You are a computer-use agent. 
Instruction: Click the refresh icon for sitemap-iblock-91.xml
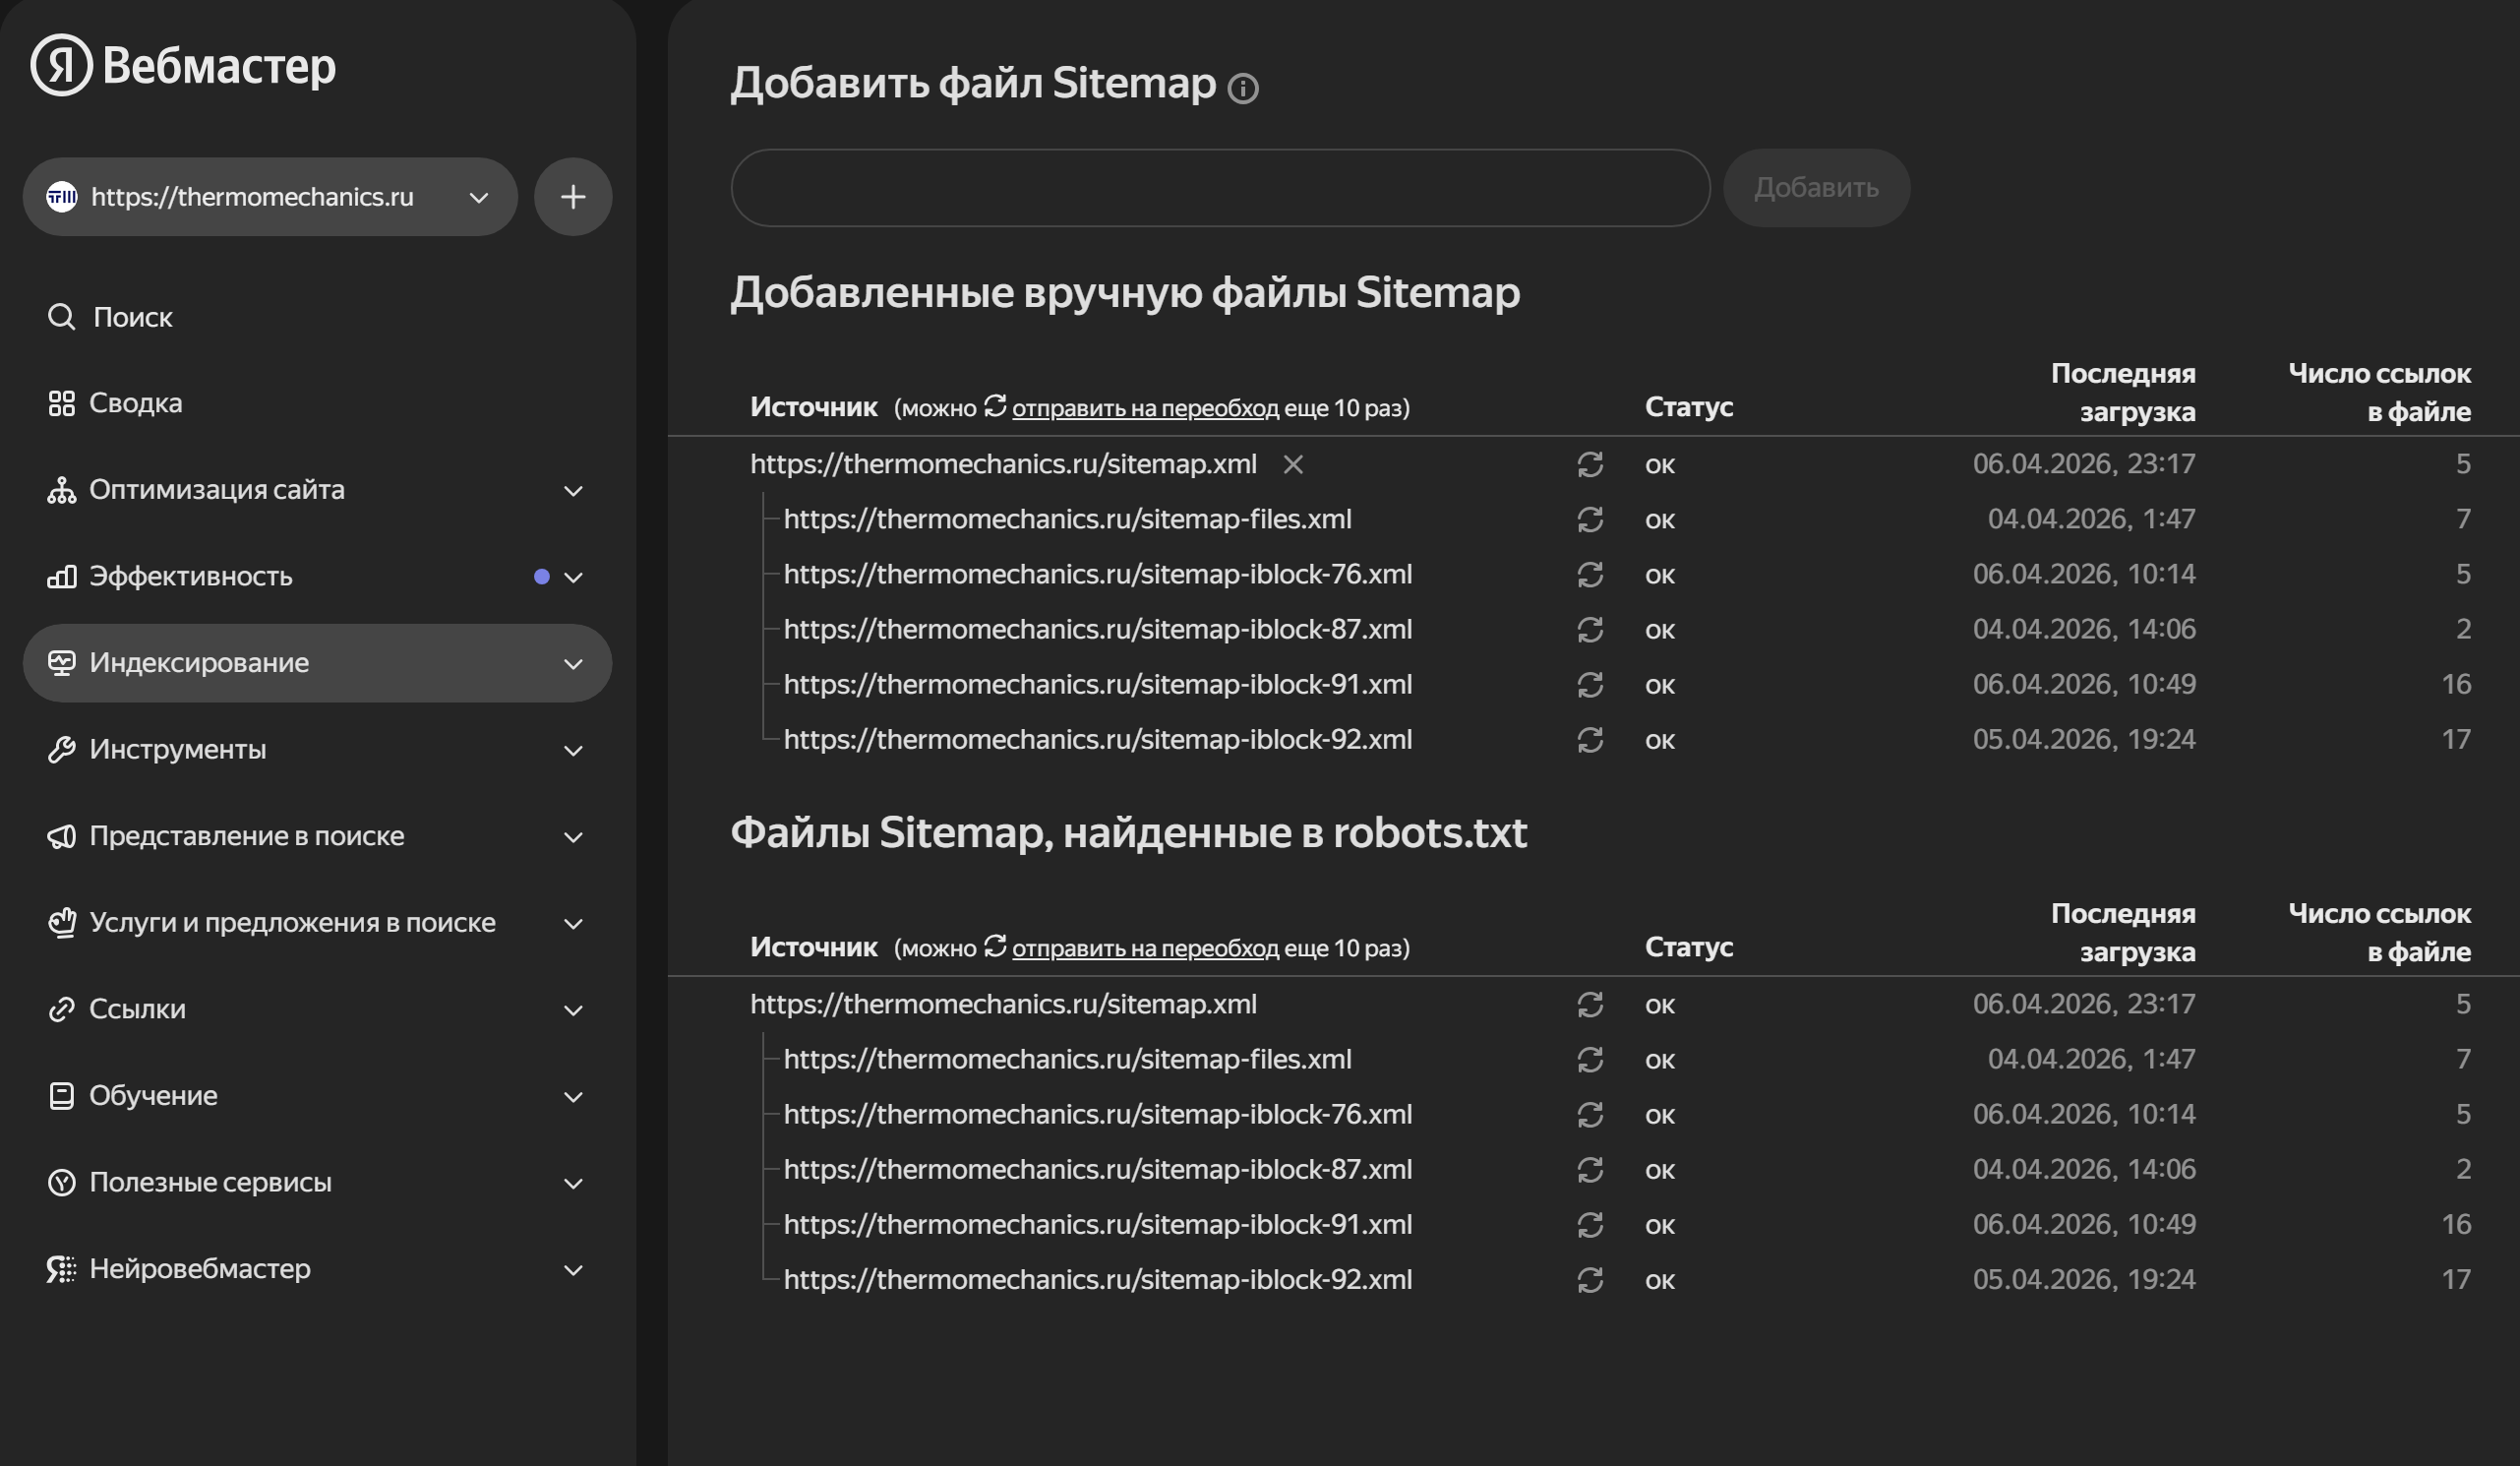pos(1590,685)
